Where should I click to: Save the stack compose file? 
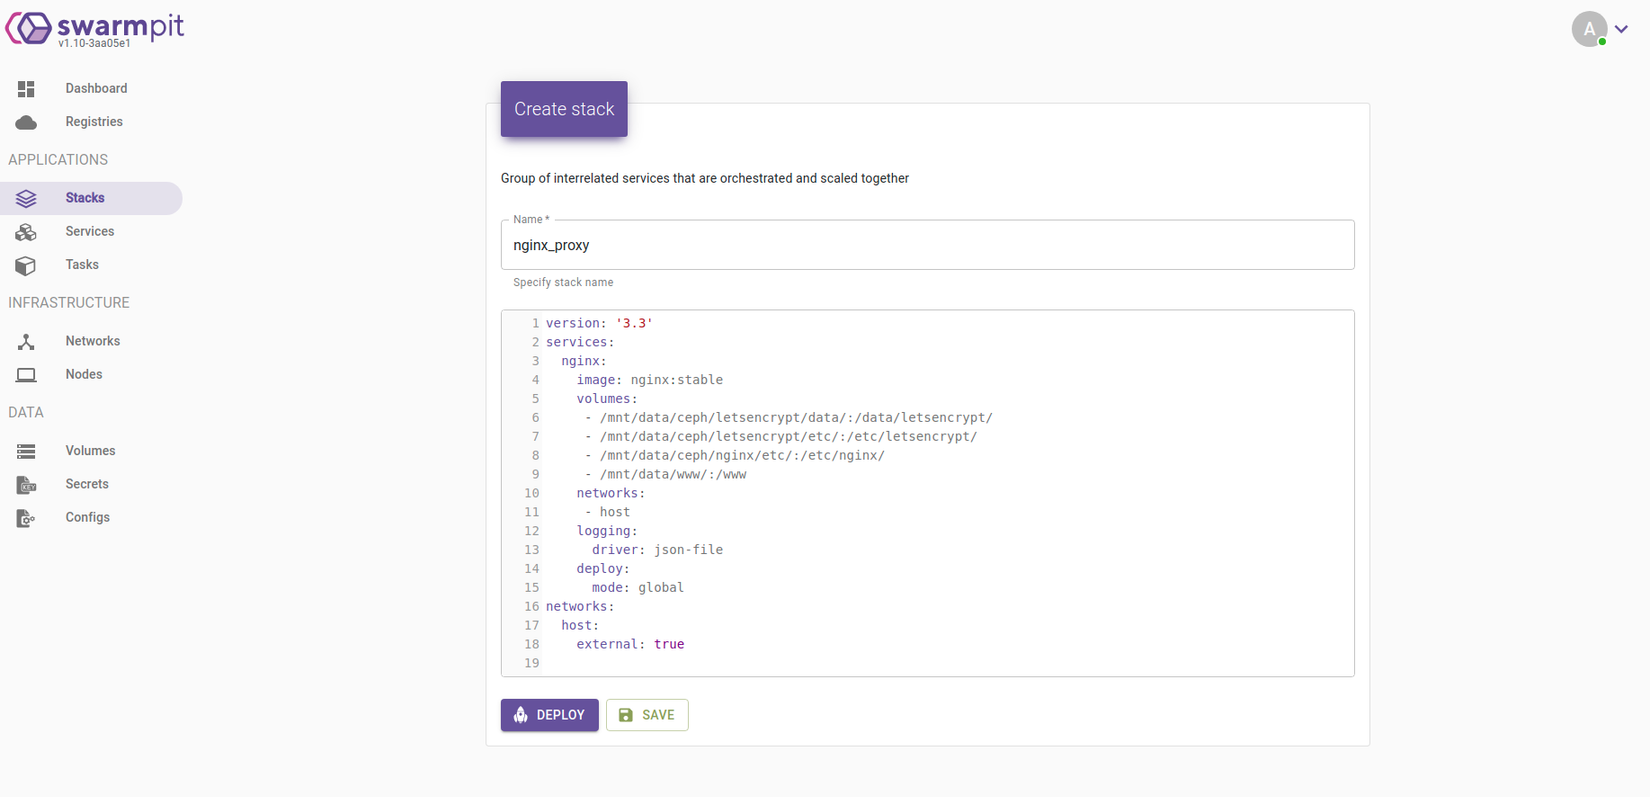[x=647, y=715]
